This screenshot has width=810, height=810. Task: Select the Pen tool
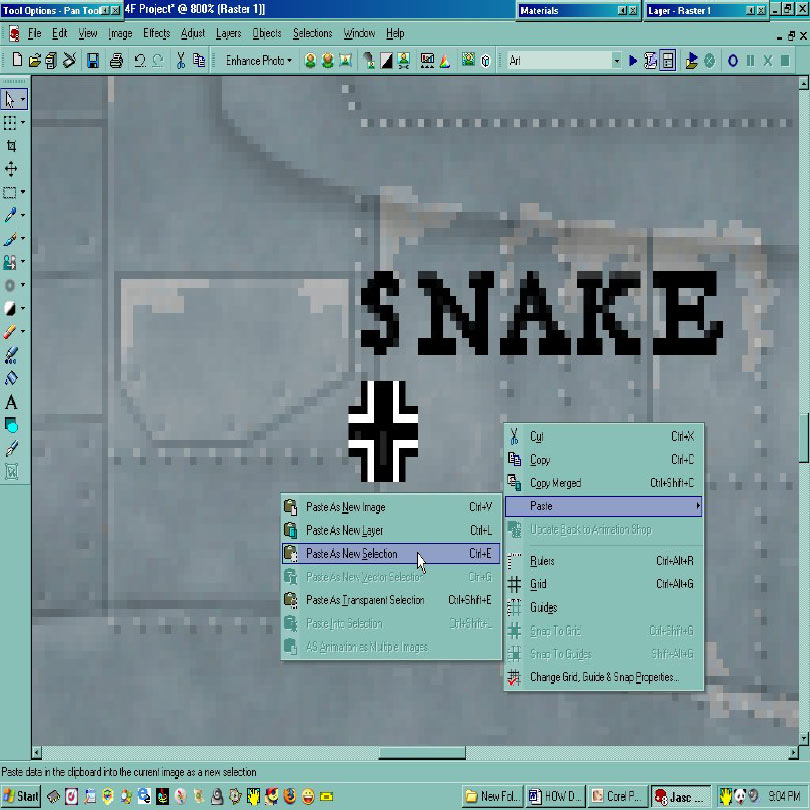pos(11,448)
